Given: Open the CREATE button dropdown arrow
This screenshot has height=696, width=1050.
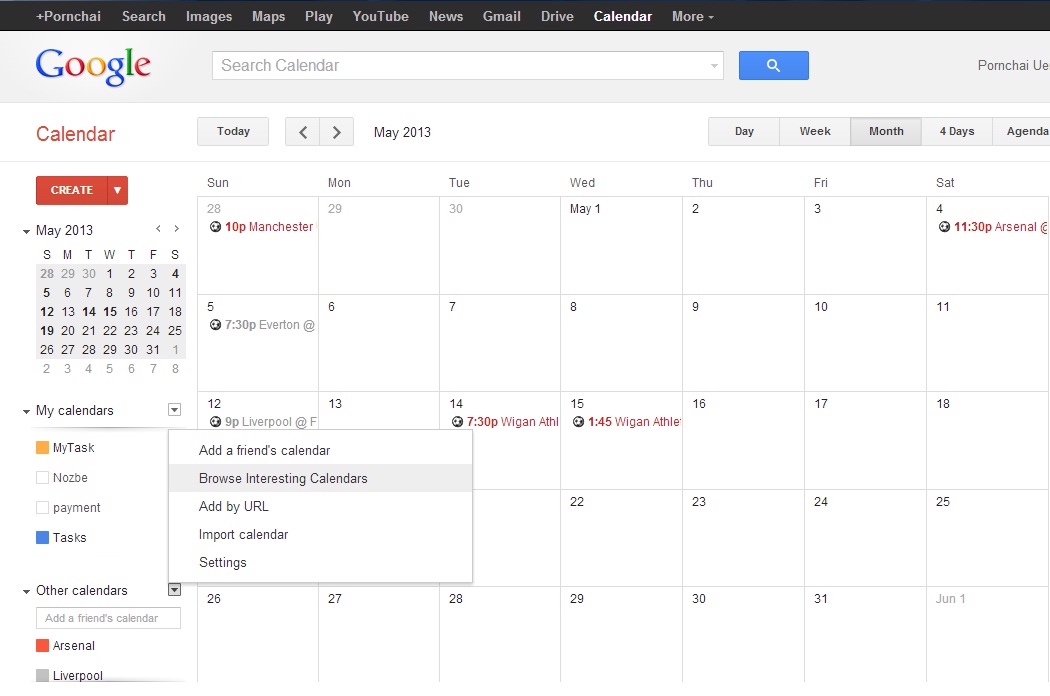Looking at the screenshot, I should pos(117,190).
